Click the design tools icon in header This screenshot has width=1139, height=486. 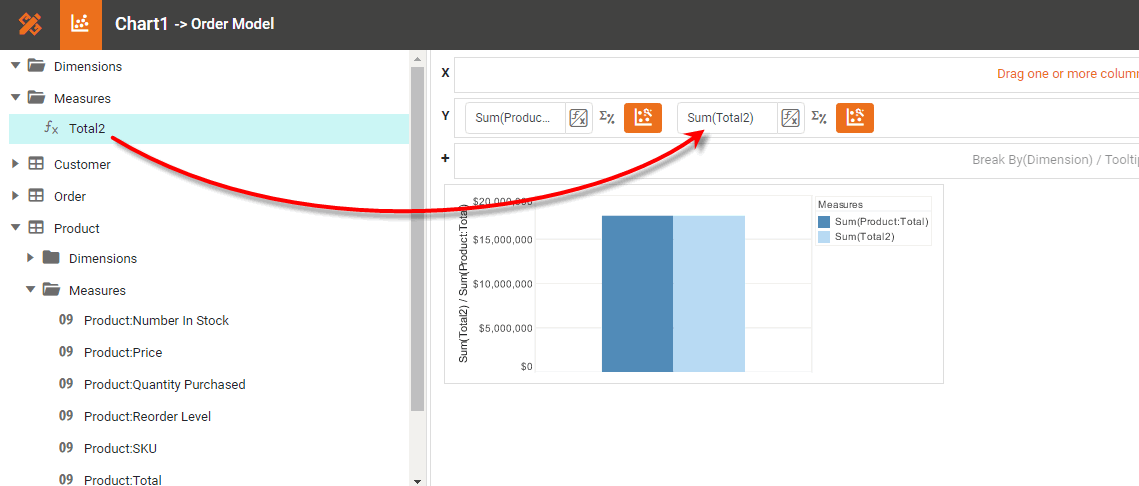coord(30,24)
